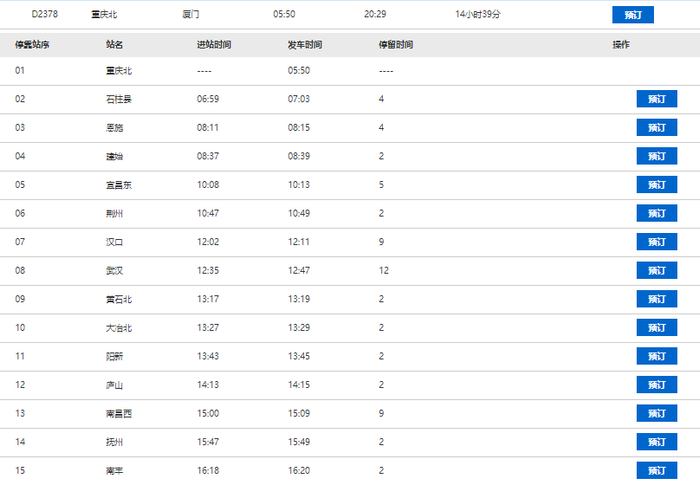Click the 发车时间 column header
Screen dimensions: 700x485
tap(305, 45)
